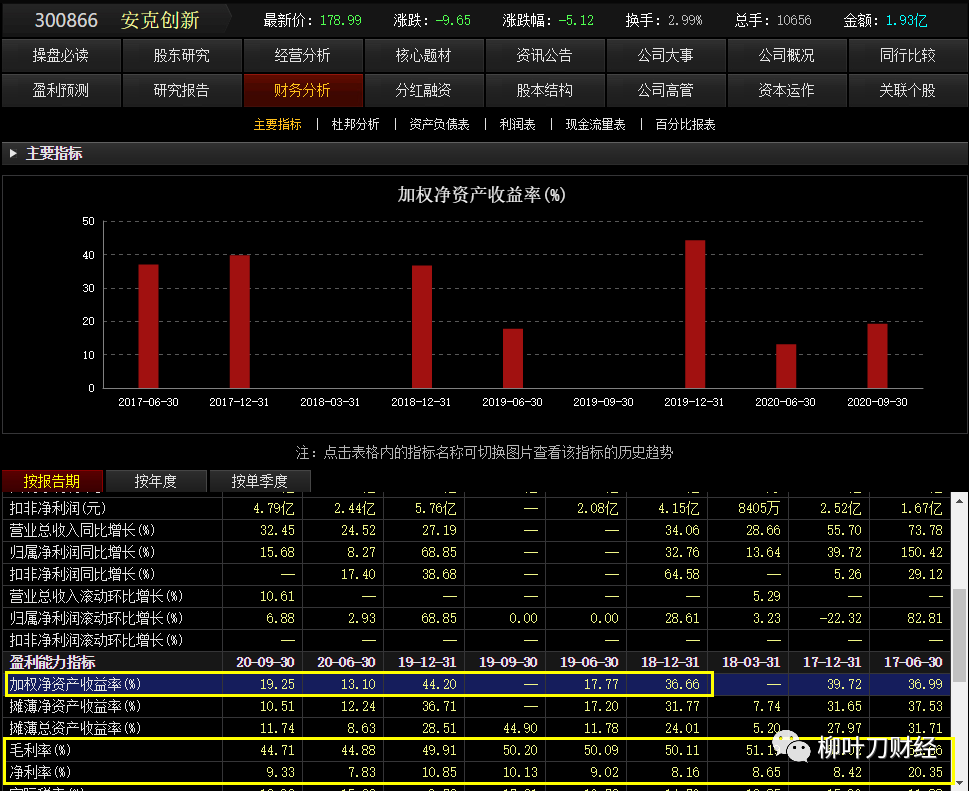Open the 资产负债表 view
This screenshot has height=791, width=969.
click(x=439, y=125)
